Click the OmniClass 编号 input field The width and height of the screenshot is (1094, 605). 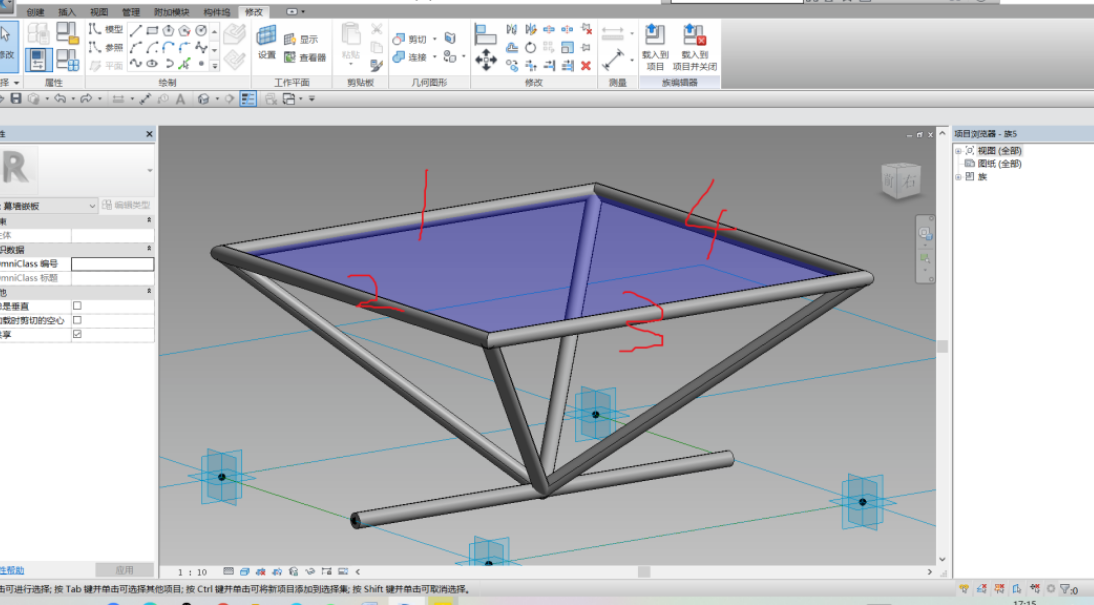[112, 264]
